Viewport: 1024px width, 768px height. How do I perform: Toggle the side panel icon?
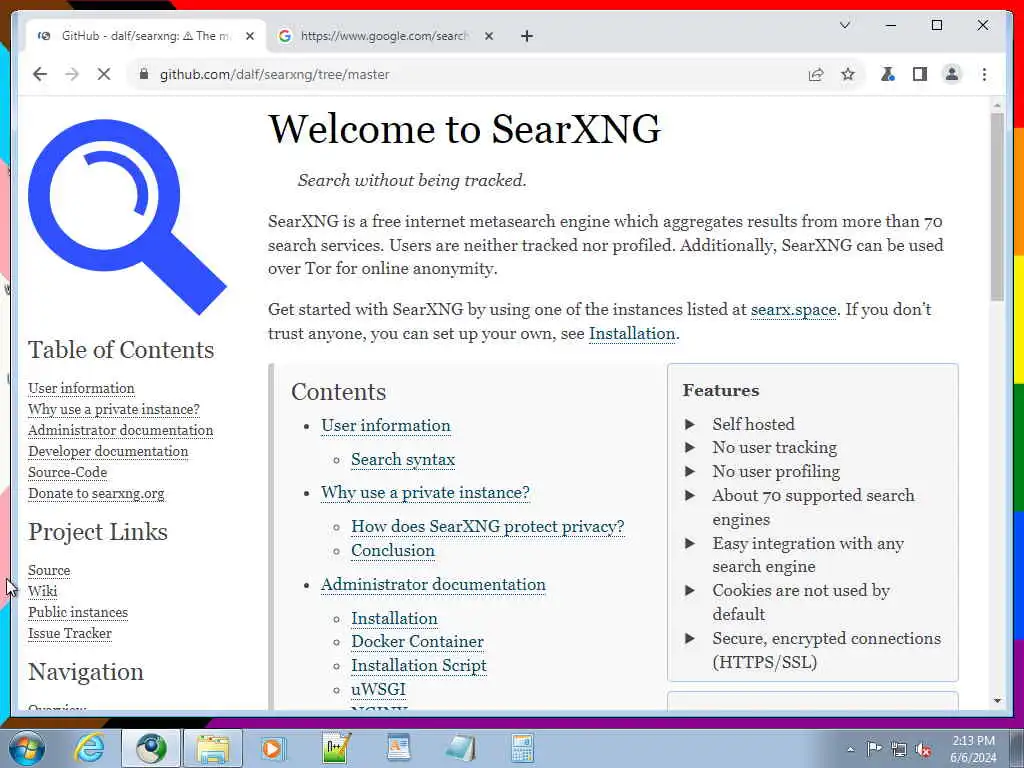[920, 74]
